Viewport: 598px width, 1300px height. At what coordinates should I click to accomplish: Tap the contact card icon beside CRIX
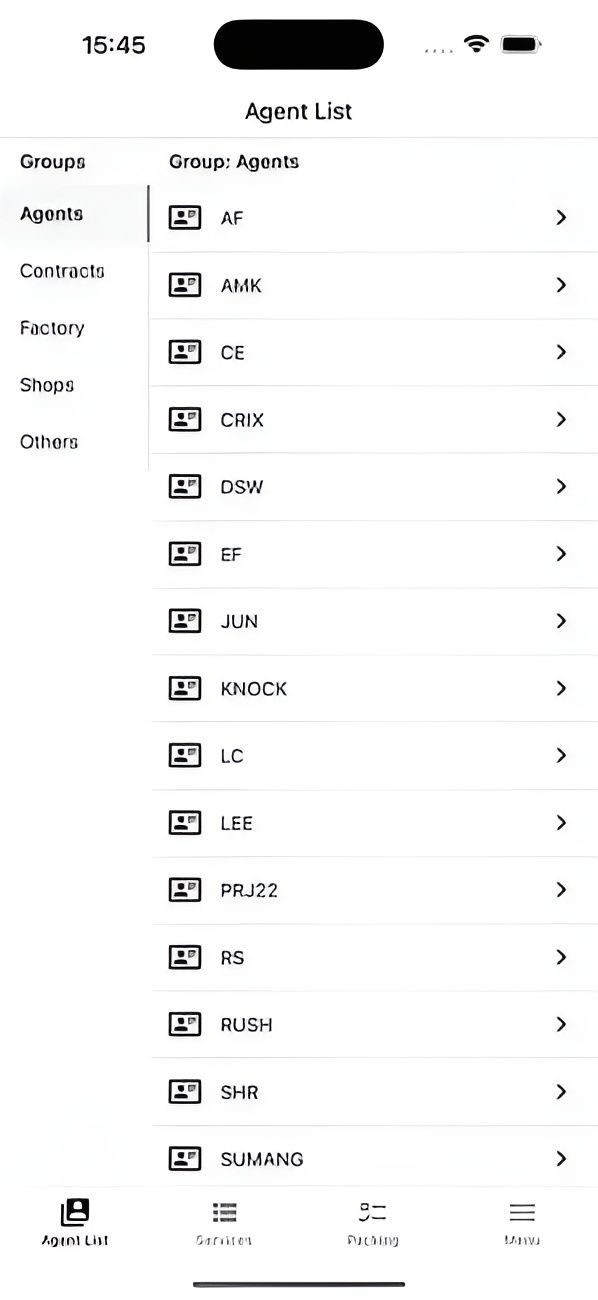coord(185,419)
